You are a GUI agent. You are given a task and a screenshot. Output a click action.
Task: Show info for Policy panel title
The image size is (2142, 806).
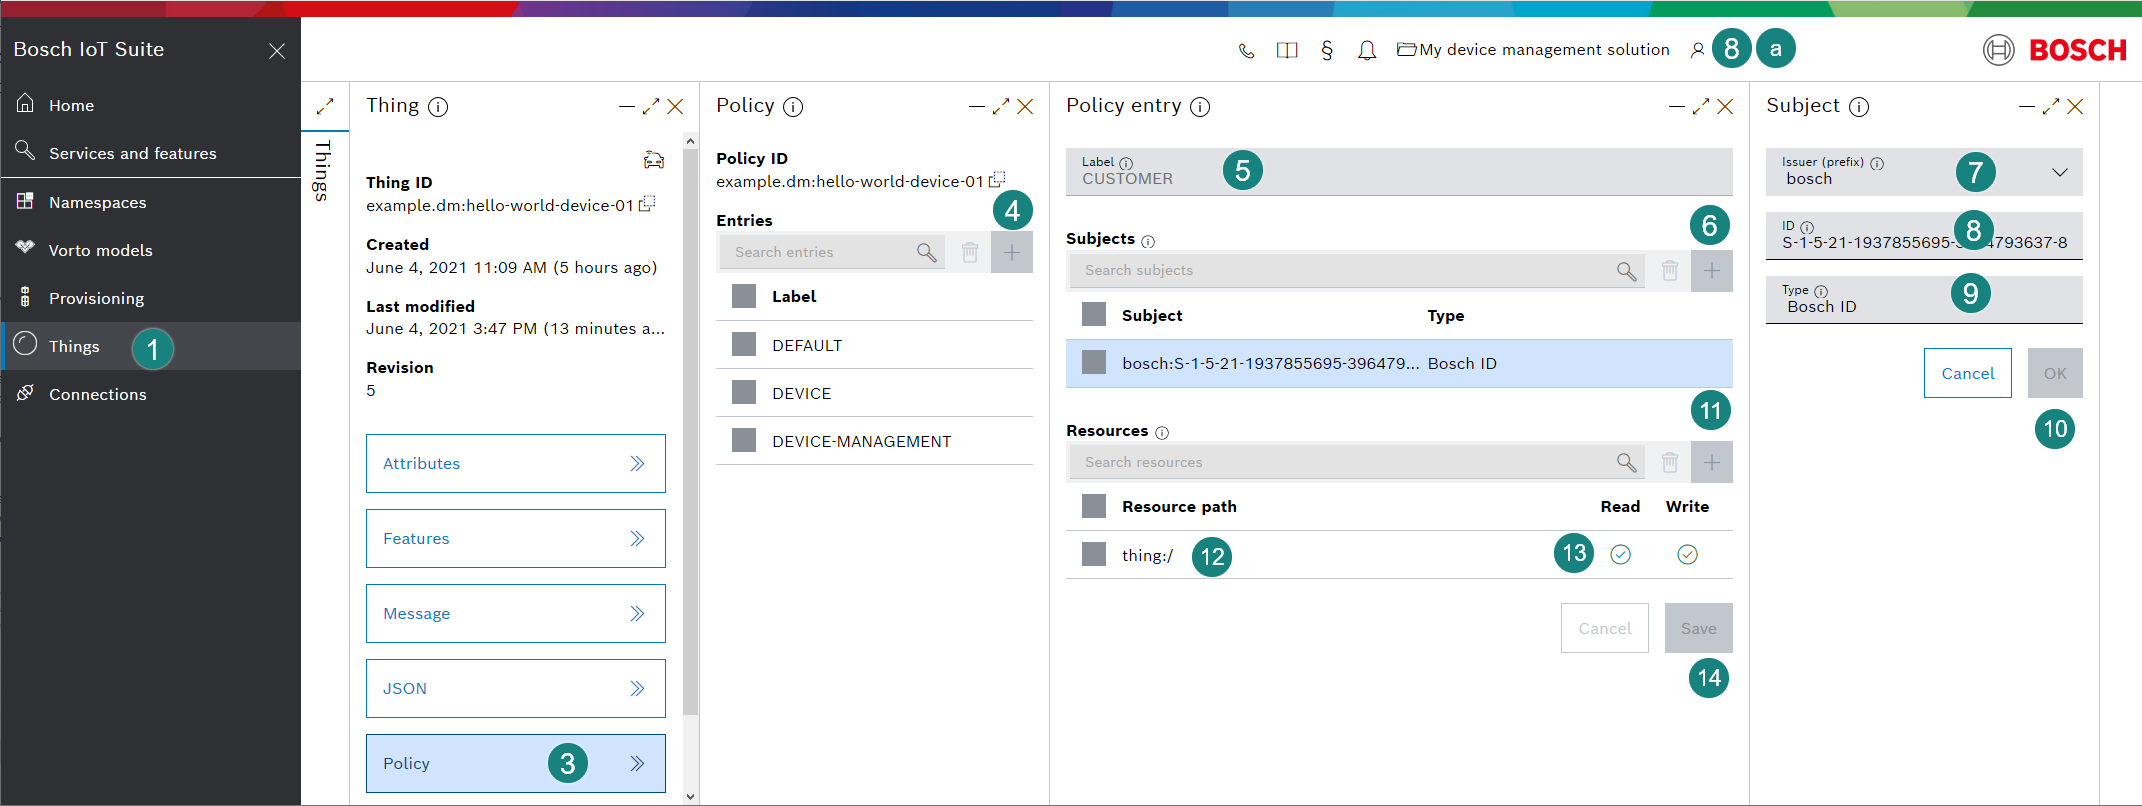click(x=793, y=107)
